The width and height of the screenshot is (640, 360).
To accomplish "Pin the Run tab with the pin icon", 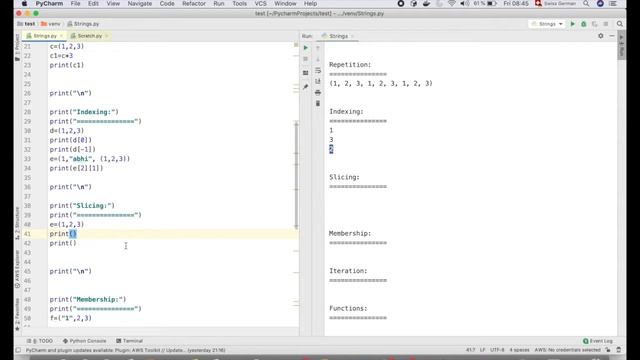I will [306, 87].
